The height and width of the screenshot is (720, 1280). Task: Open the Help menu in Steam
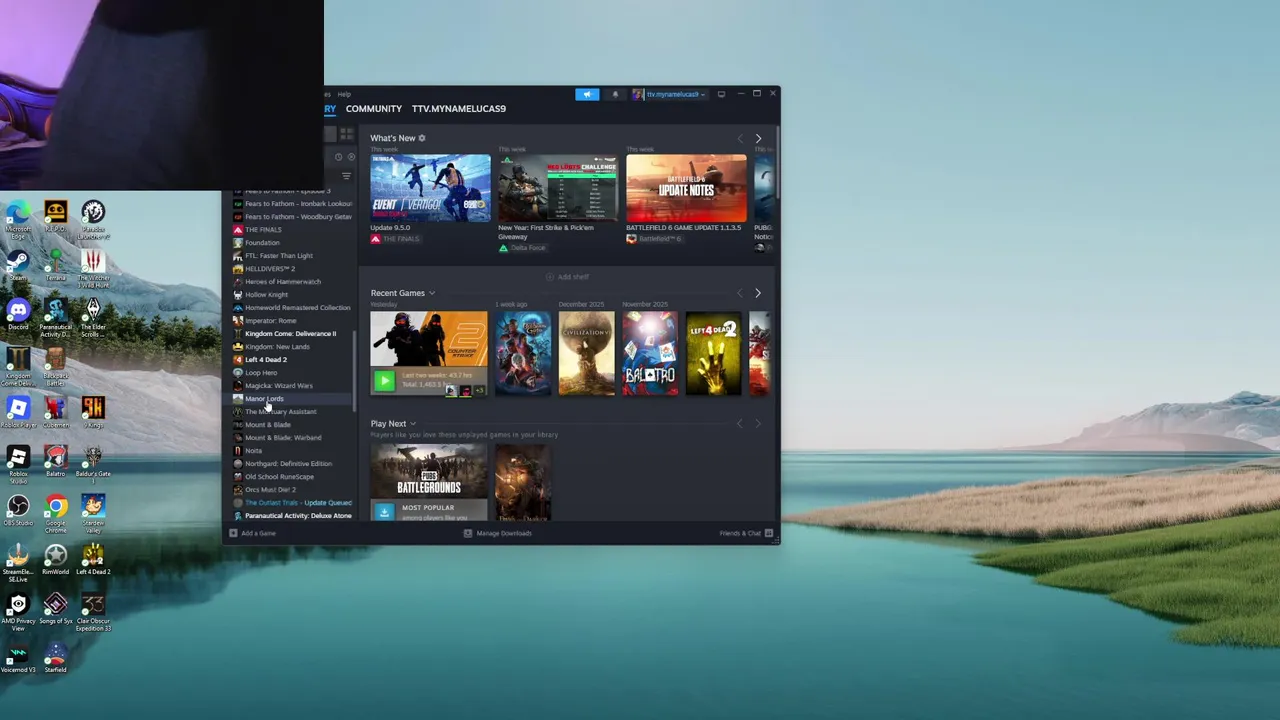(344, 94)
